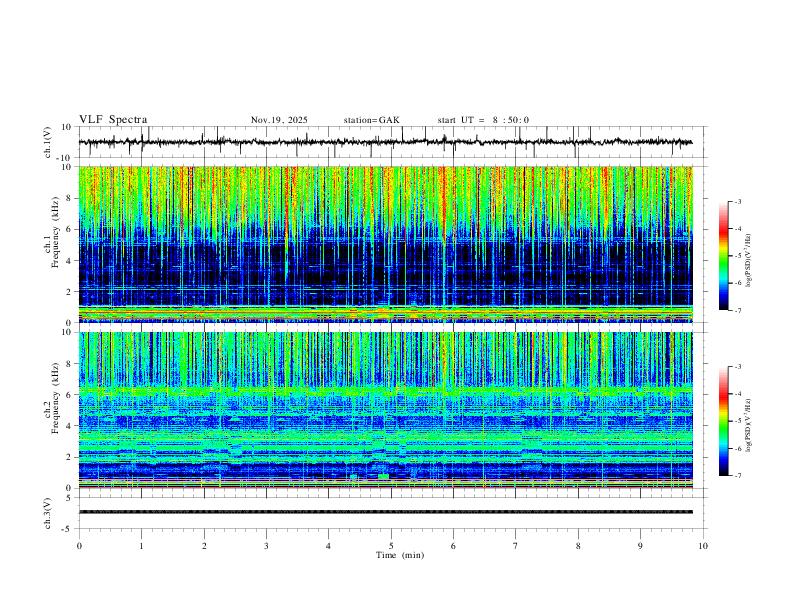The height and width of the screenshot is (612, 792).
Task: Click time axis tick label "1"
Action: point(141,546)
